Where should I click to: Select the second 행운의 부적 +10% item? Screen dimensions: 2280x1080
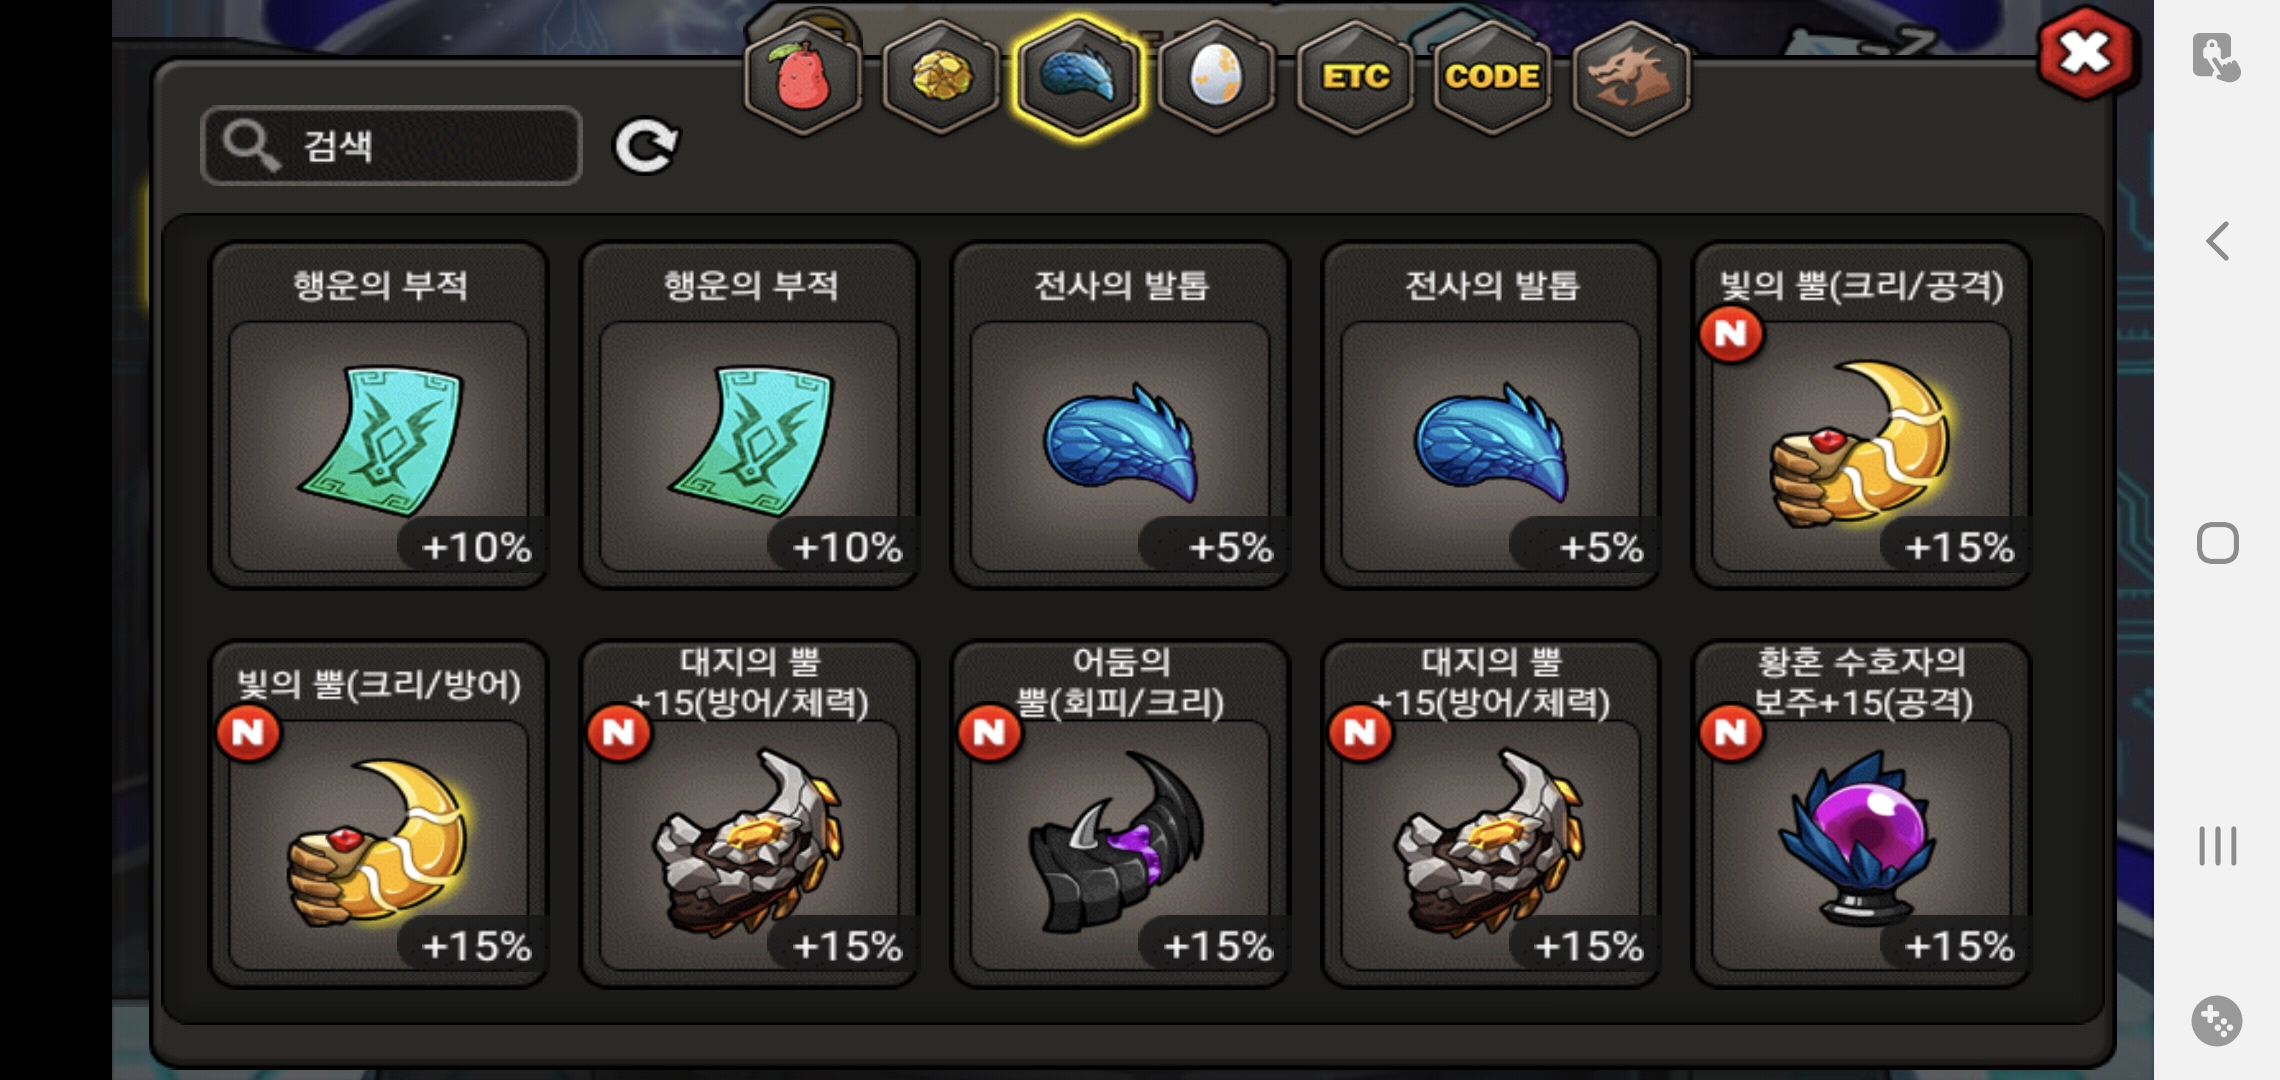click(x=750, y=415)
